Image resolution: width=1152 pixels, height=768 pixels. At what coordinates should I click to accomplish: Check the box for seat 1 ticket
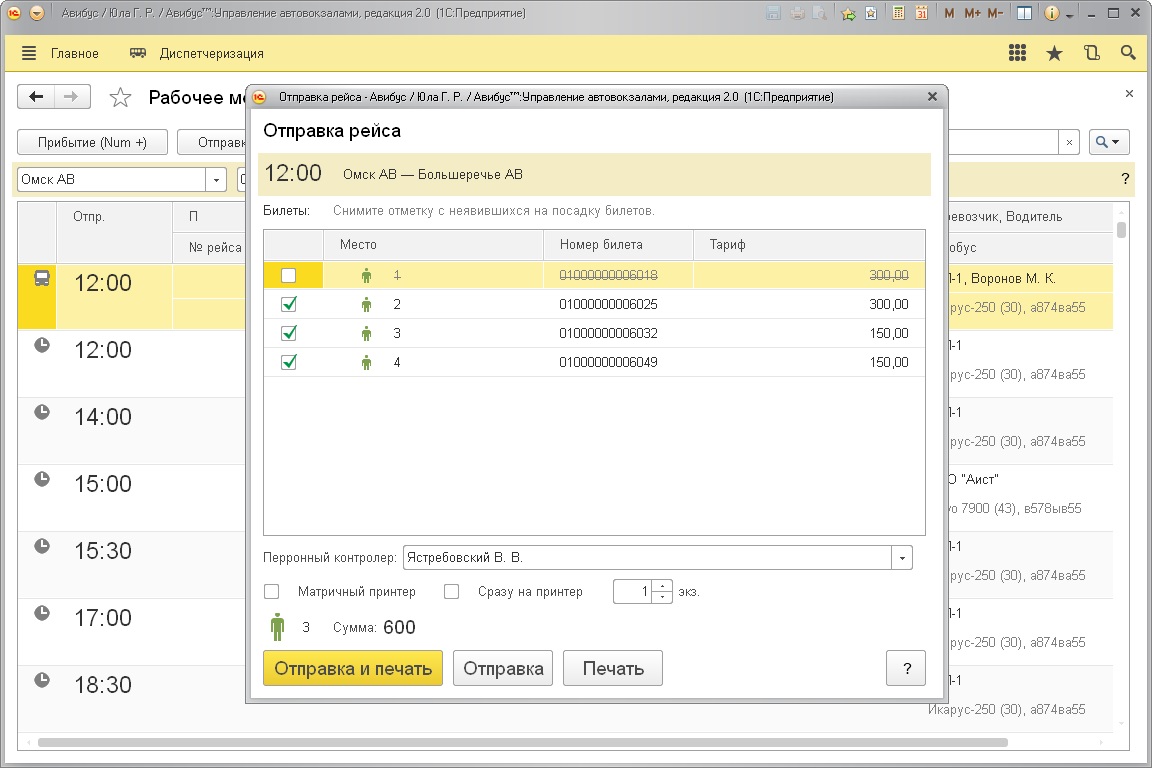[x=289, y=275]
